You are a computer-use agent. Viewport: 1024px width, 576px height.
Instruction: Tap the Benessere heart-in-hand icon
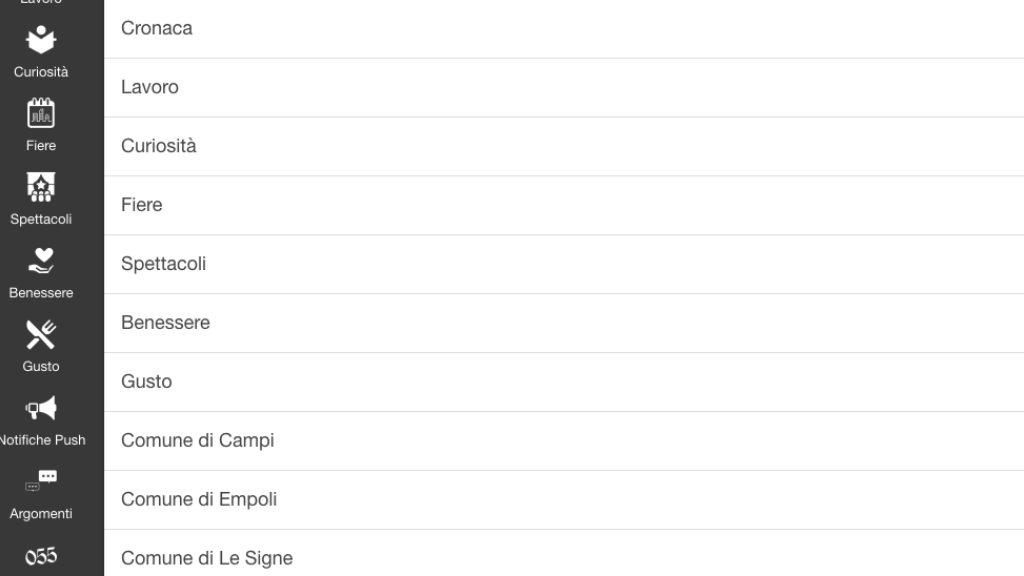[x=40, y=261]
